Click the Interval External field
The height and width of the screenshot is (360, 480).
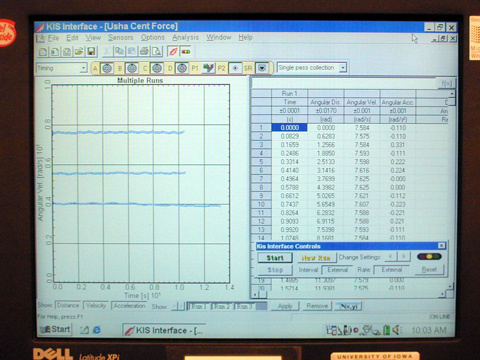pyautogui.click(x=337, y=270)
